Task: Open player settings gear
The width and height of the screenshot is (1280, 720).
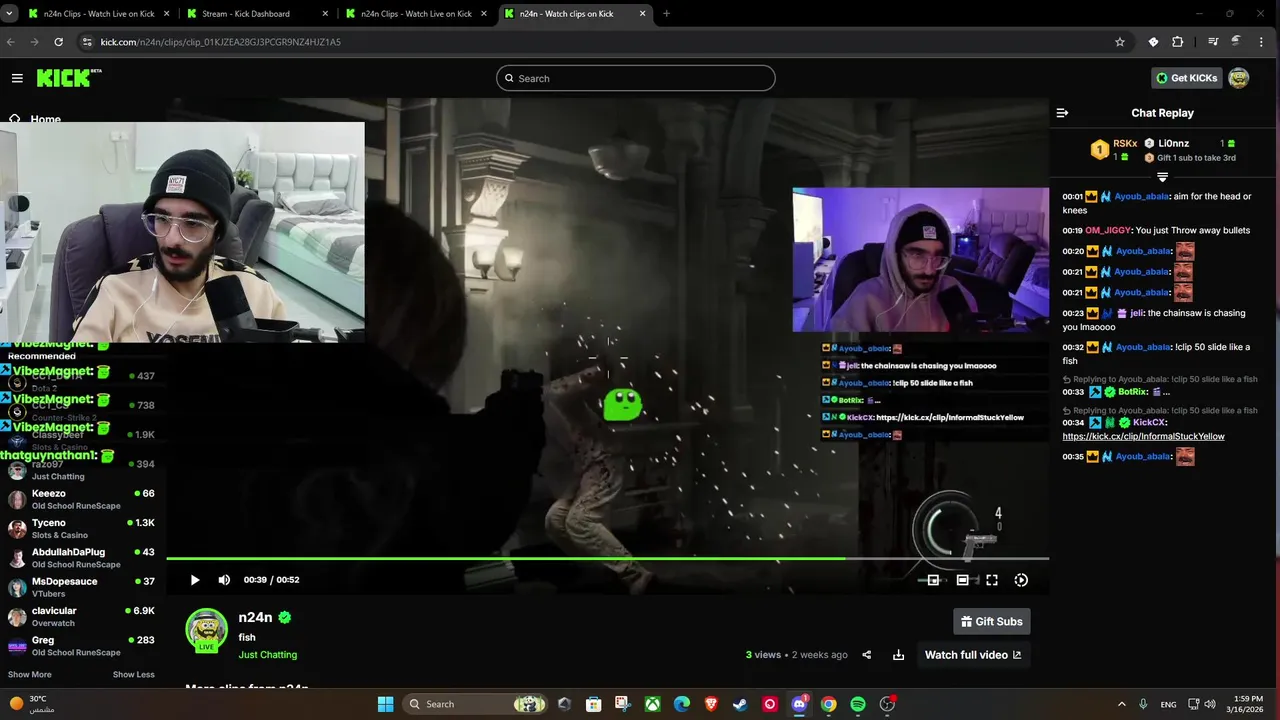Action: (x=1021, y=580)
